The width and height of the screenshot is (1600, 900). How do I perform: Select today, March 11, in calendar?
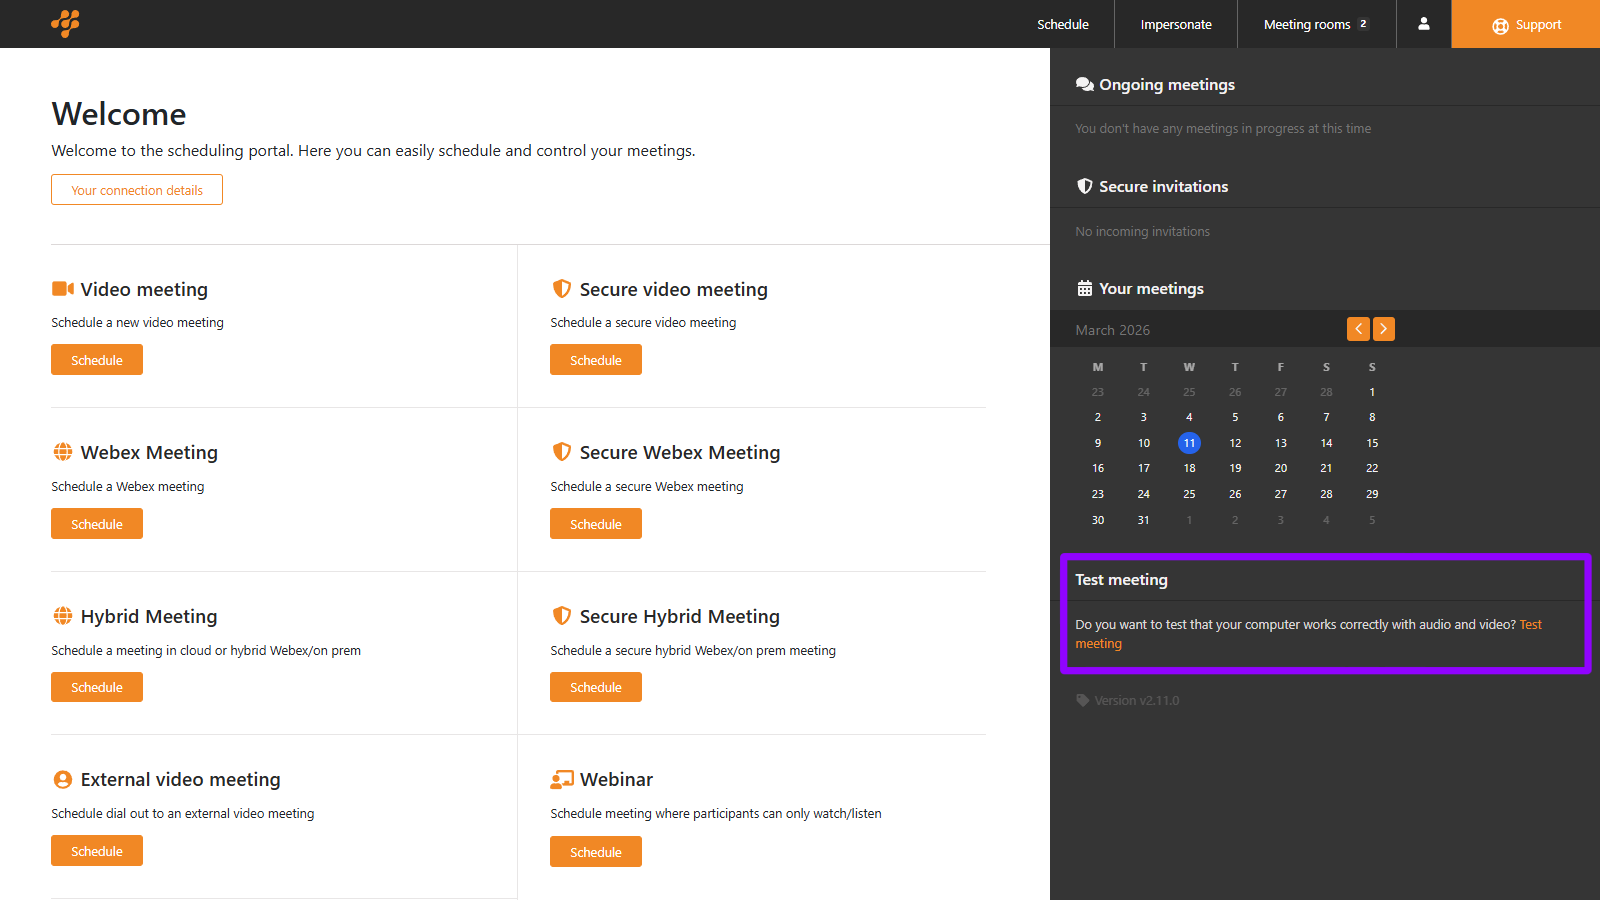[x=1189, y=443]
